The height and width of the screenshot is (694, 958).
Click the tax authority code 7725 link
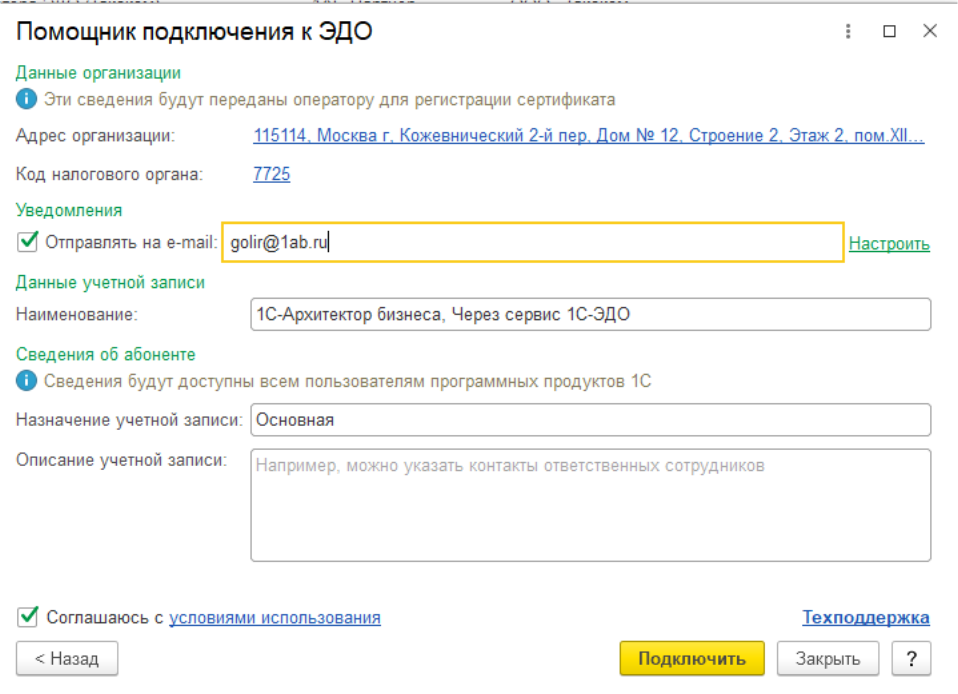coord(272,174)
